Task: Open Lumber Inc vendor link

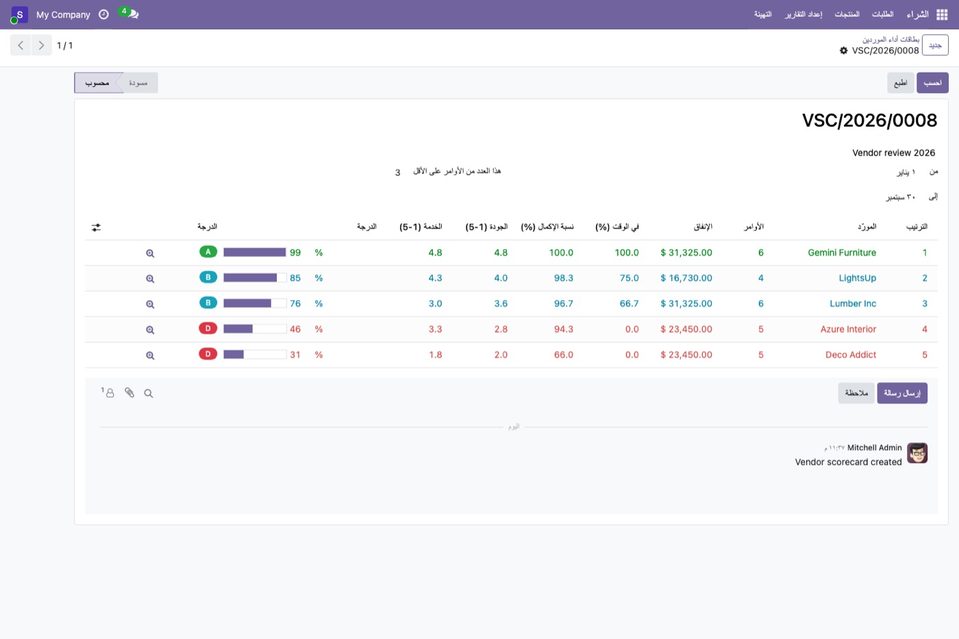Action: pos(853,303)
